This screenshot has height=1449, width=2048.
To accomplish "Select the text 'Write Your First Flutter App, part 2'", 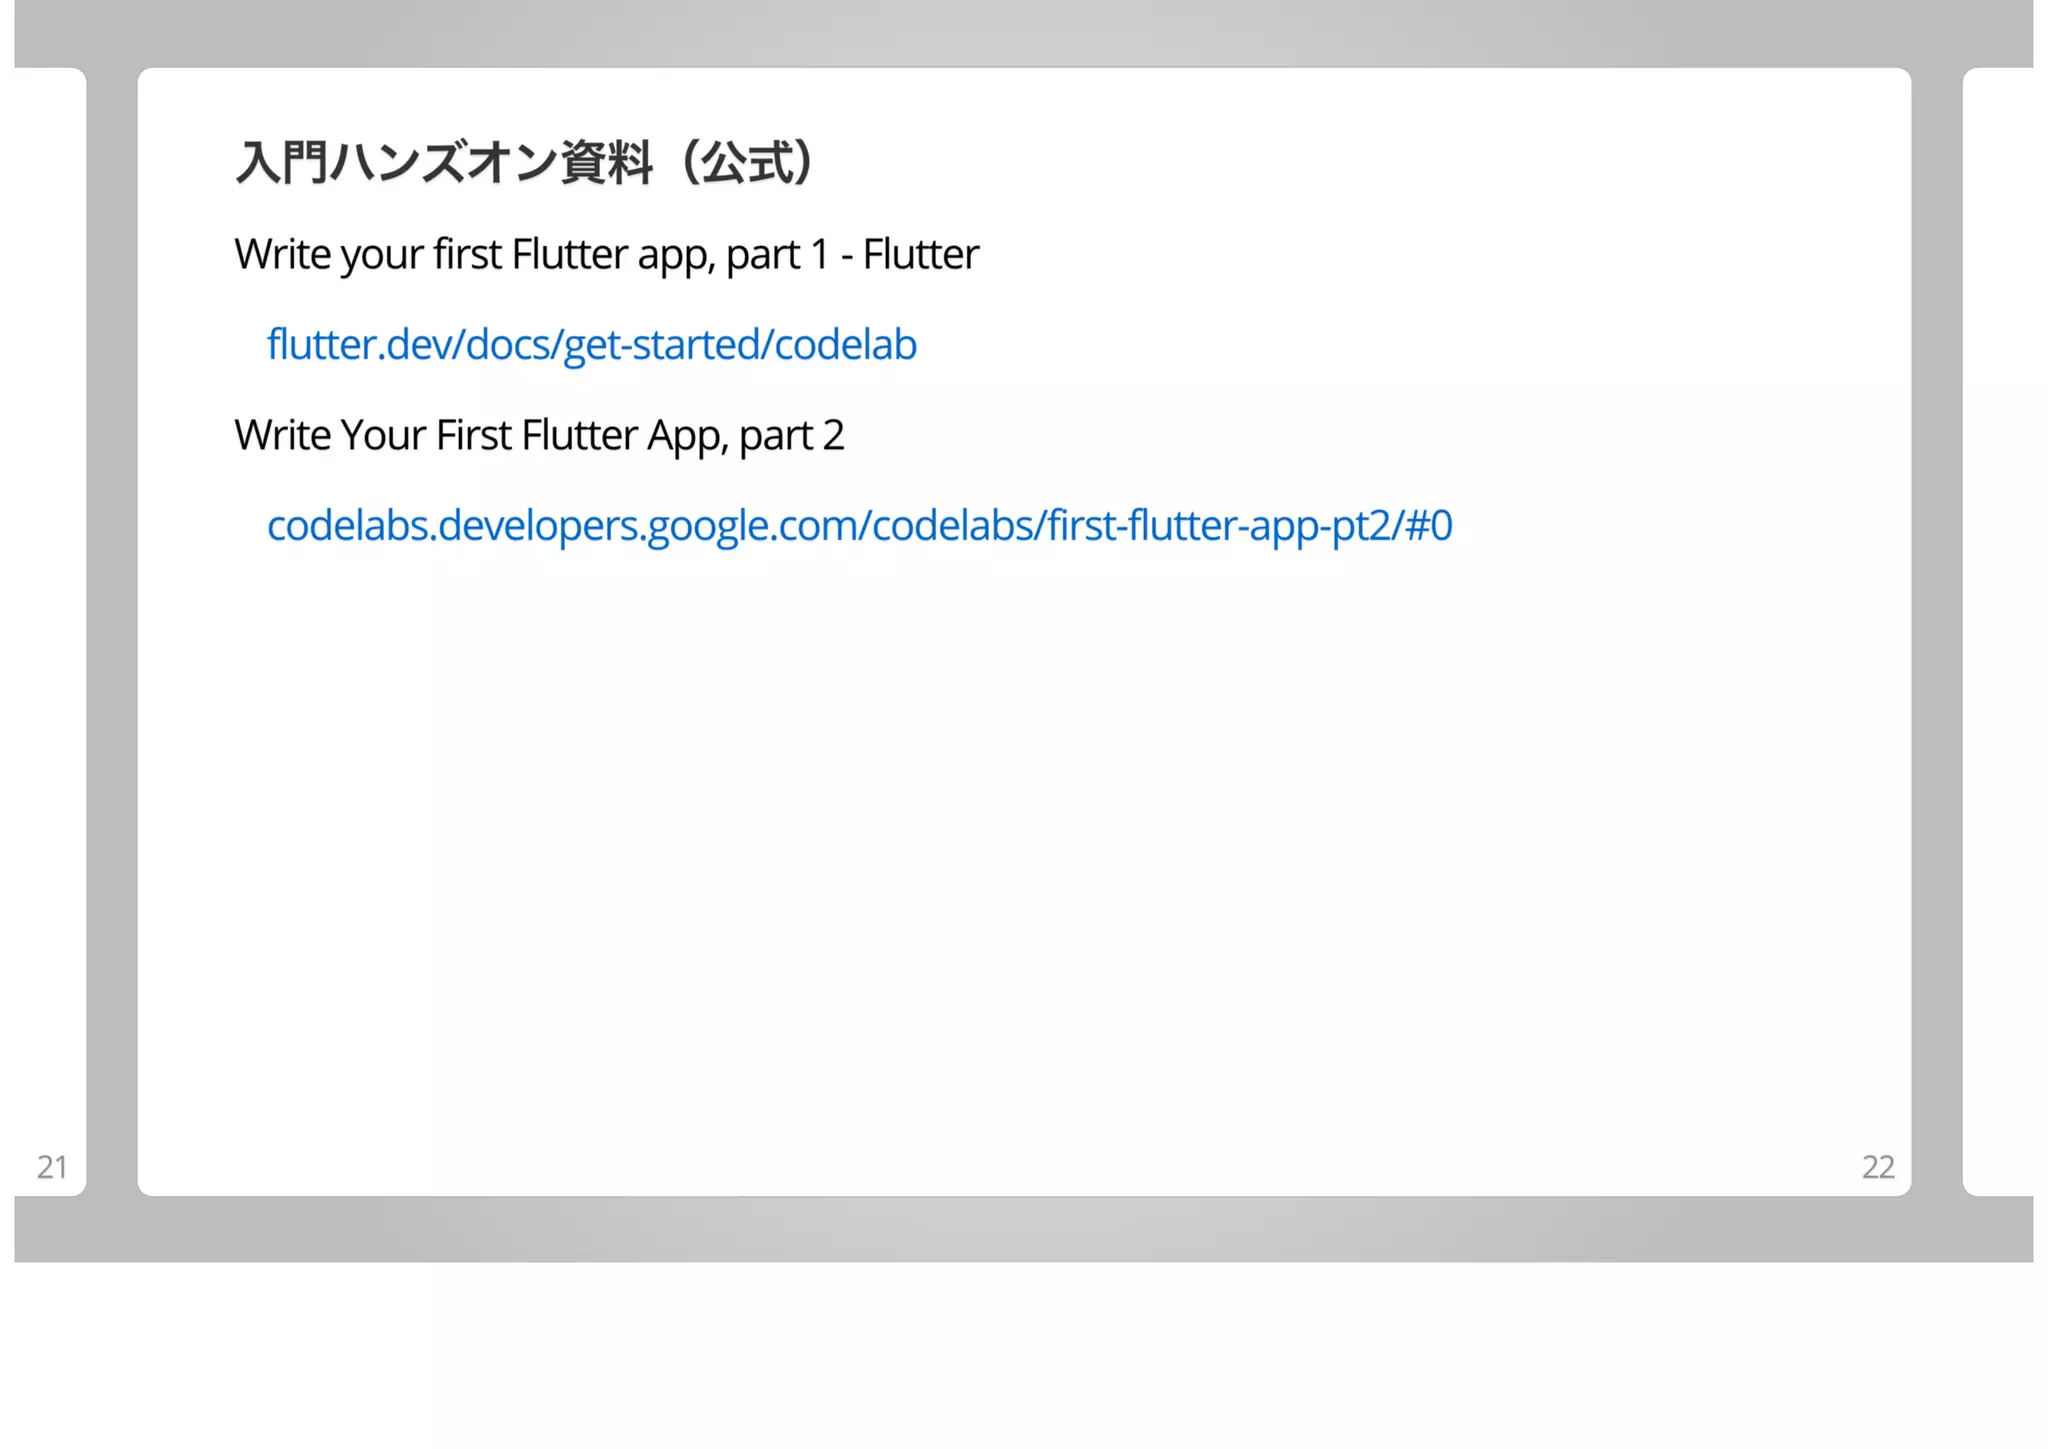I will click(539, 436).
